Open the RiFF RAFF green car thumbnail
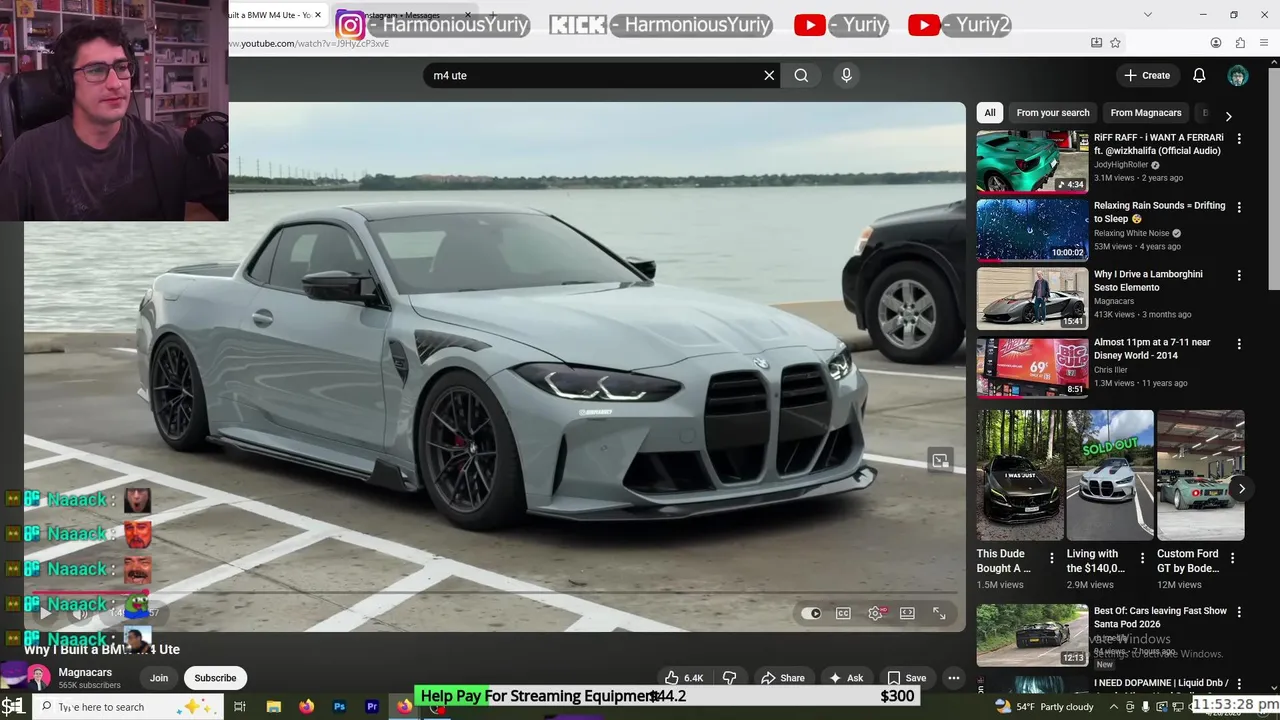Image resolution: width=1280 pixels, height=720 pixels. click(1032, 161)
